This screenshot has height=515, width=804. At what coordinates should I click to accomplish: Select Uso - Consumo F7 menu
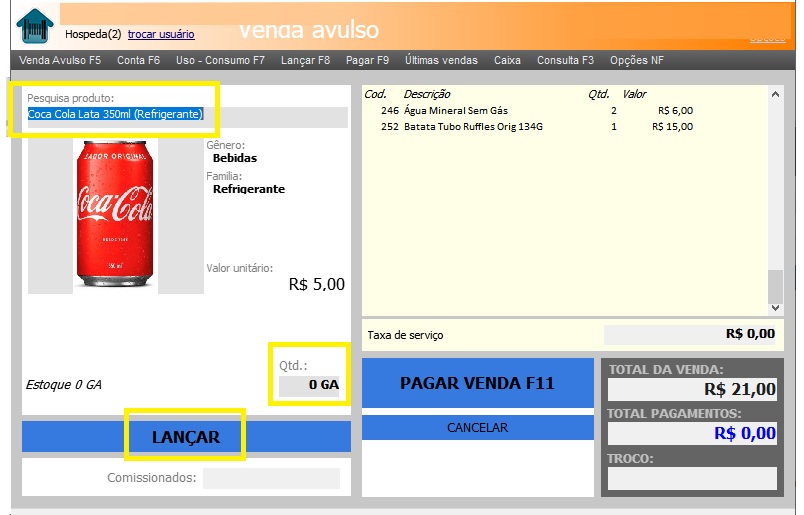220,60
